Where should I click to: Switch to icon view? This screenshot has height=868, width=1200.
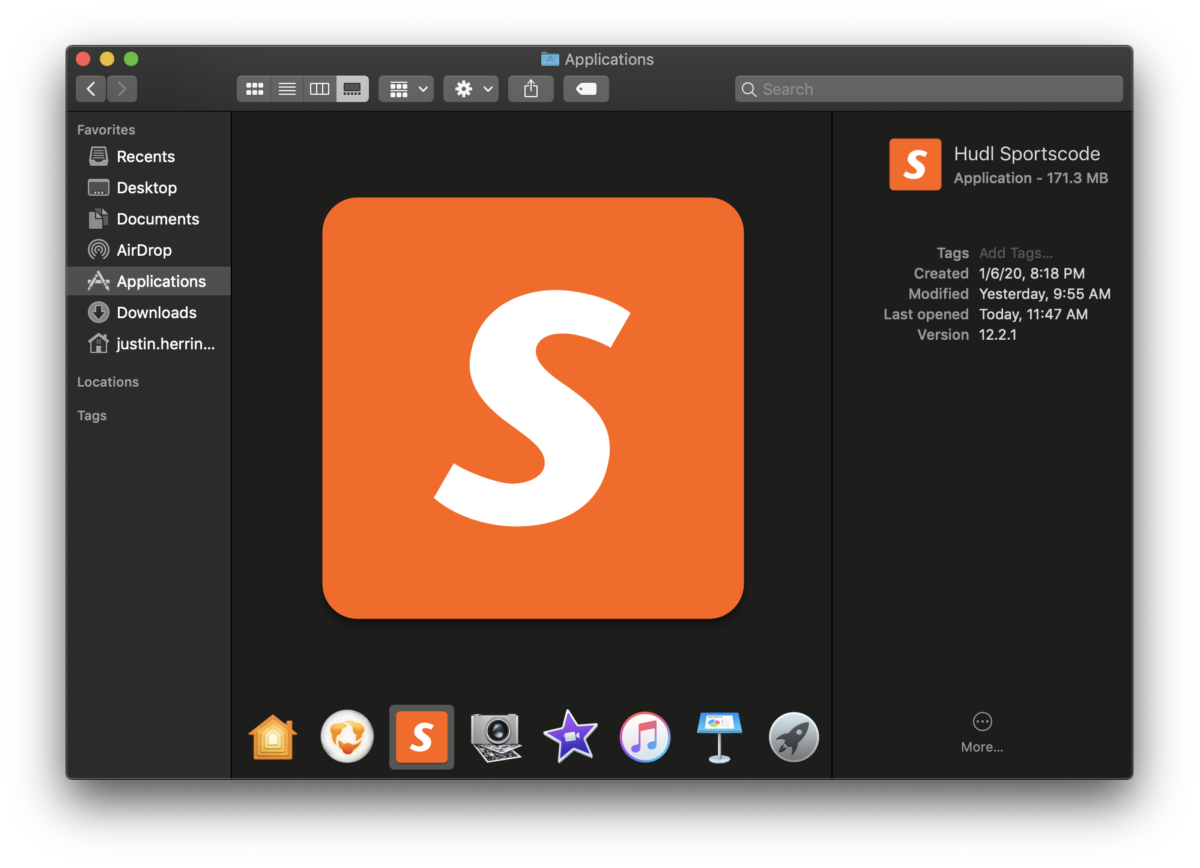(x=255, y=89)
